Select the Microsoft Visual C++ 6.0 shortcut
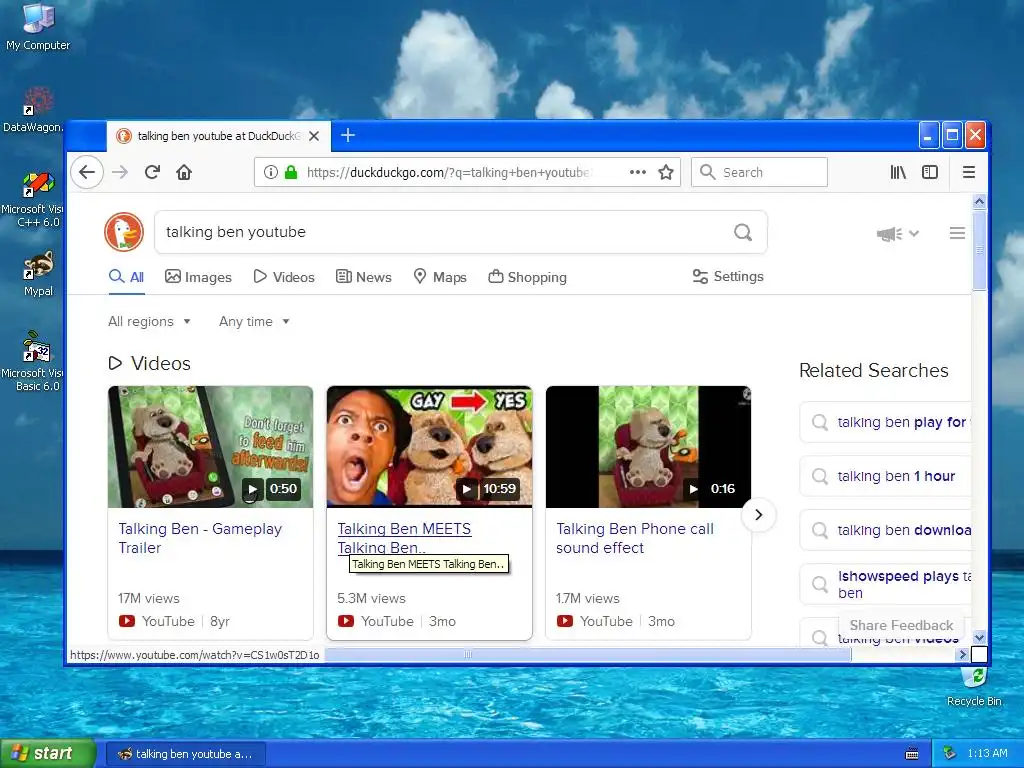The image size is (1024, 768). (x=32, y=200)
